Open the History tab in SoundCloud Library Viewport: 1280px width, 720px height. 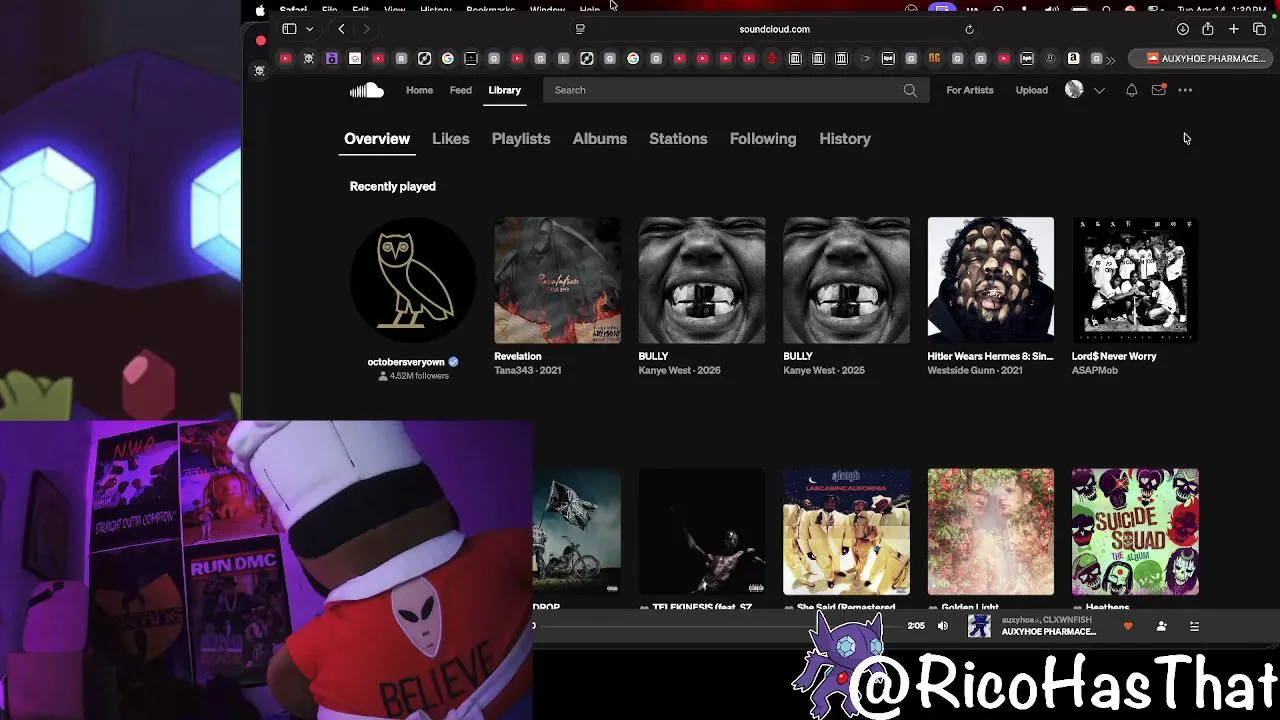(x=845, y=139)
